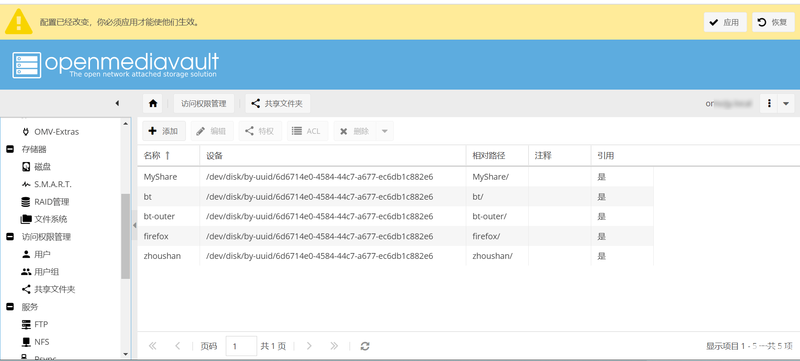Viewport: 800px width, 361px height.
Task: Click sidebar scrollbar down arrow
Action: (126, 354)
